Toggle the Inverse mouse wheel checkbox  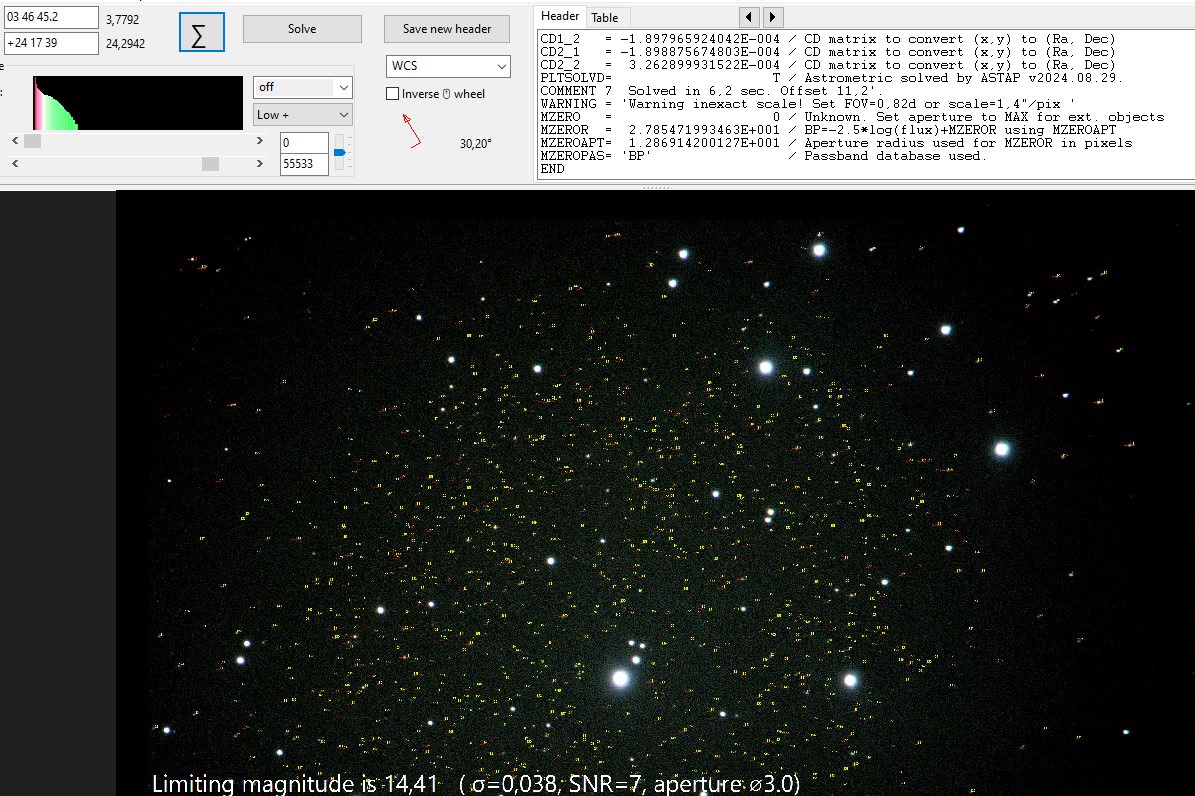coord(392,94)
